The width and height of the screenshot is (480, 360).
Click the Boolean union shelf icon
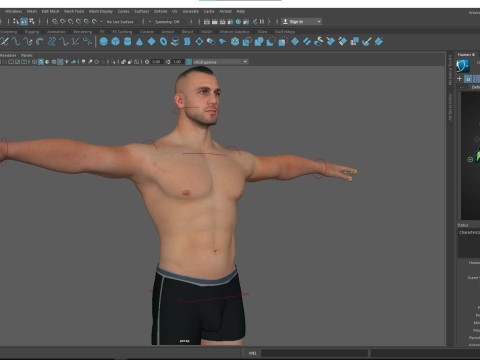(259, 42)
